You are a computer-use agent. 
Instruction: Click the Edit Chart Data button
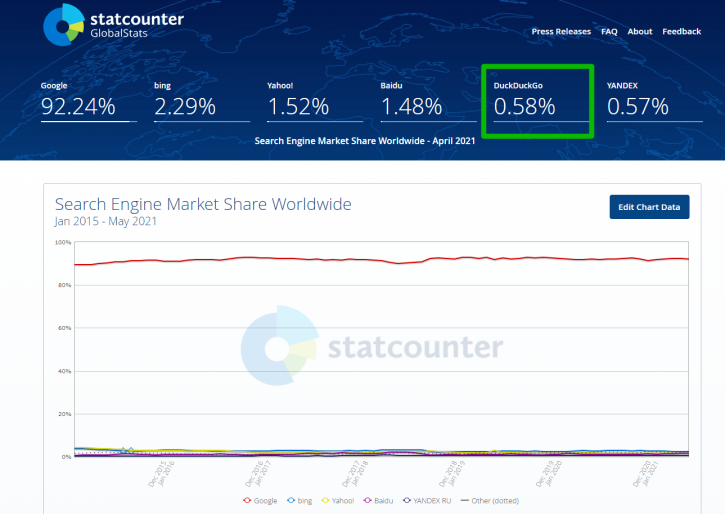click(649, 207)
